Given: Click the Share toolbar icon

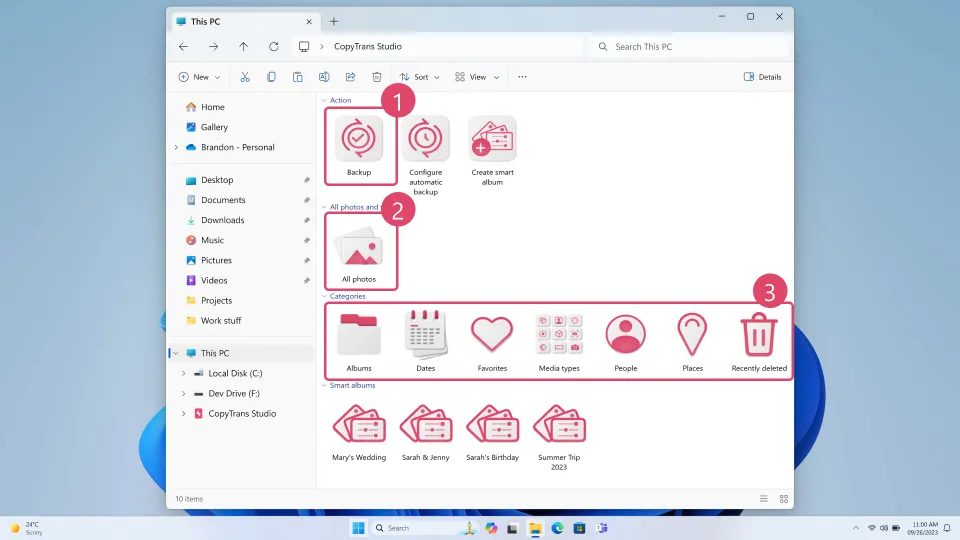Looking at the screenshot, I should [350, 77].
